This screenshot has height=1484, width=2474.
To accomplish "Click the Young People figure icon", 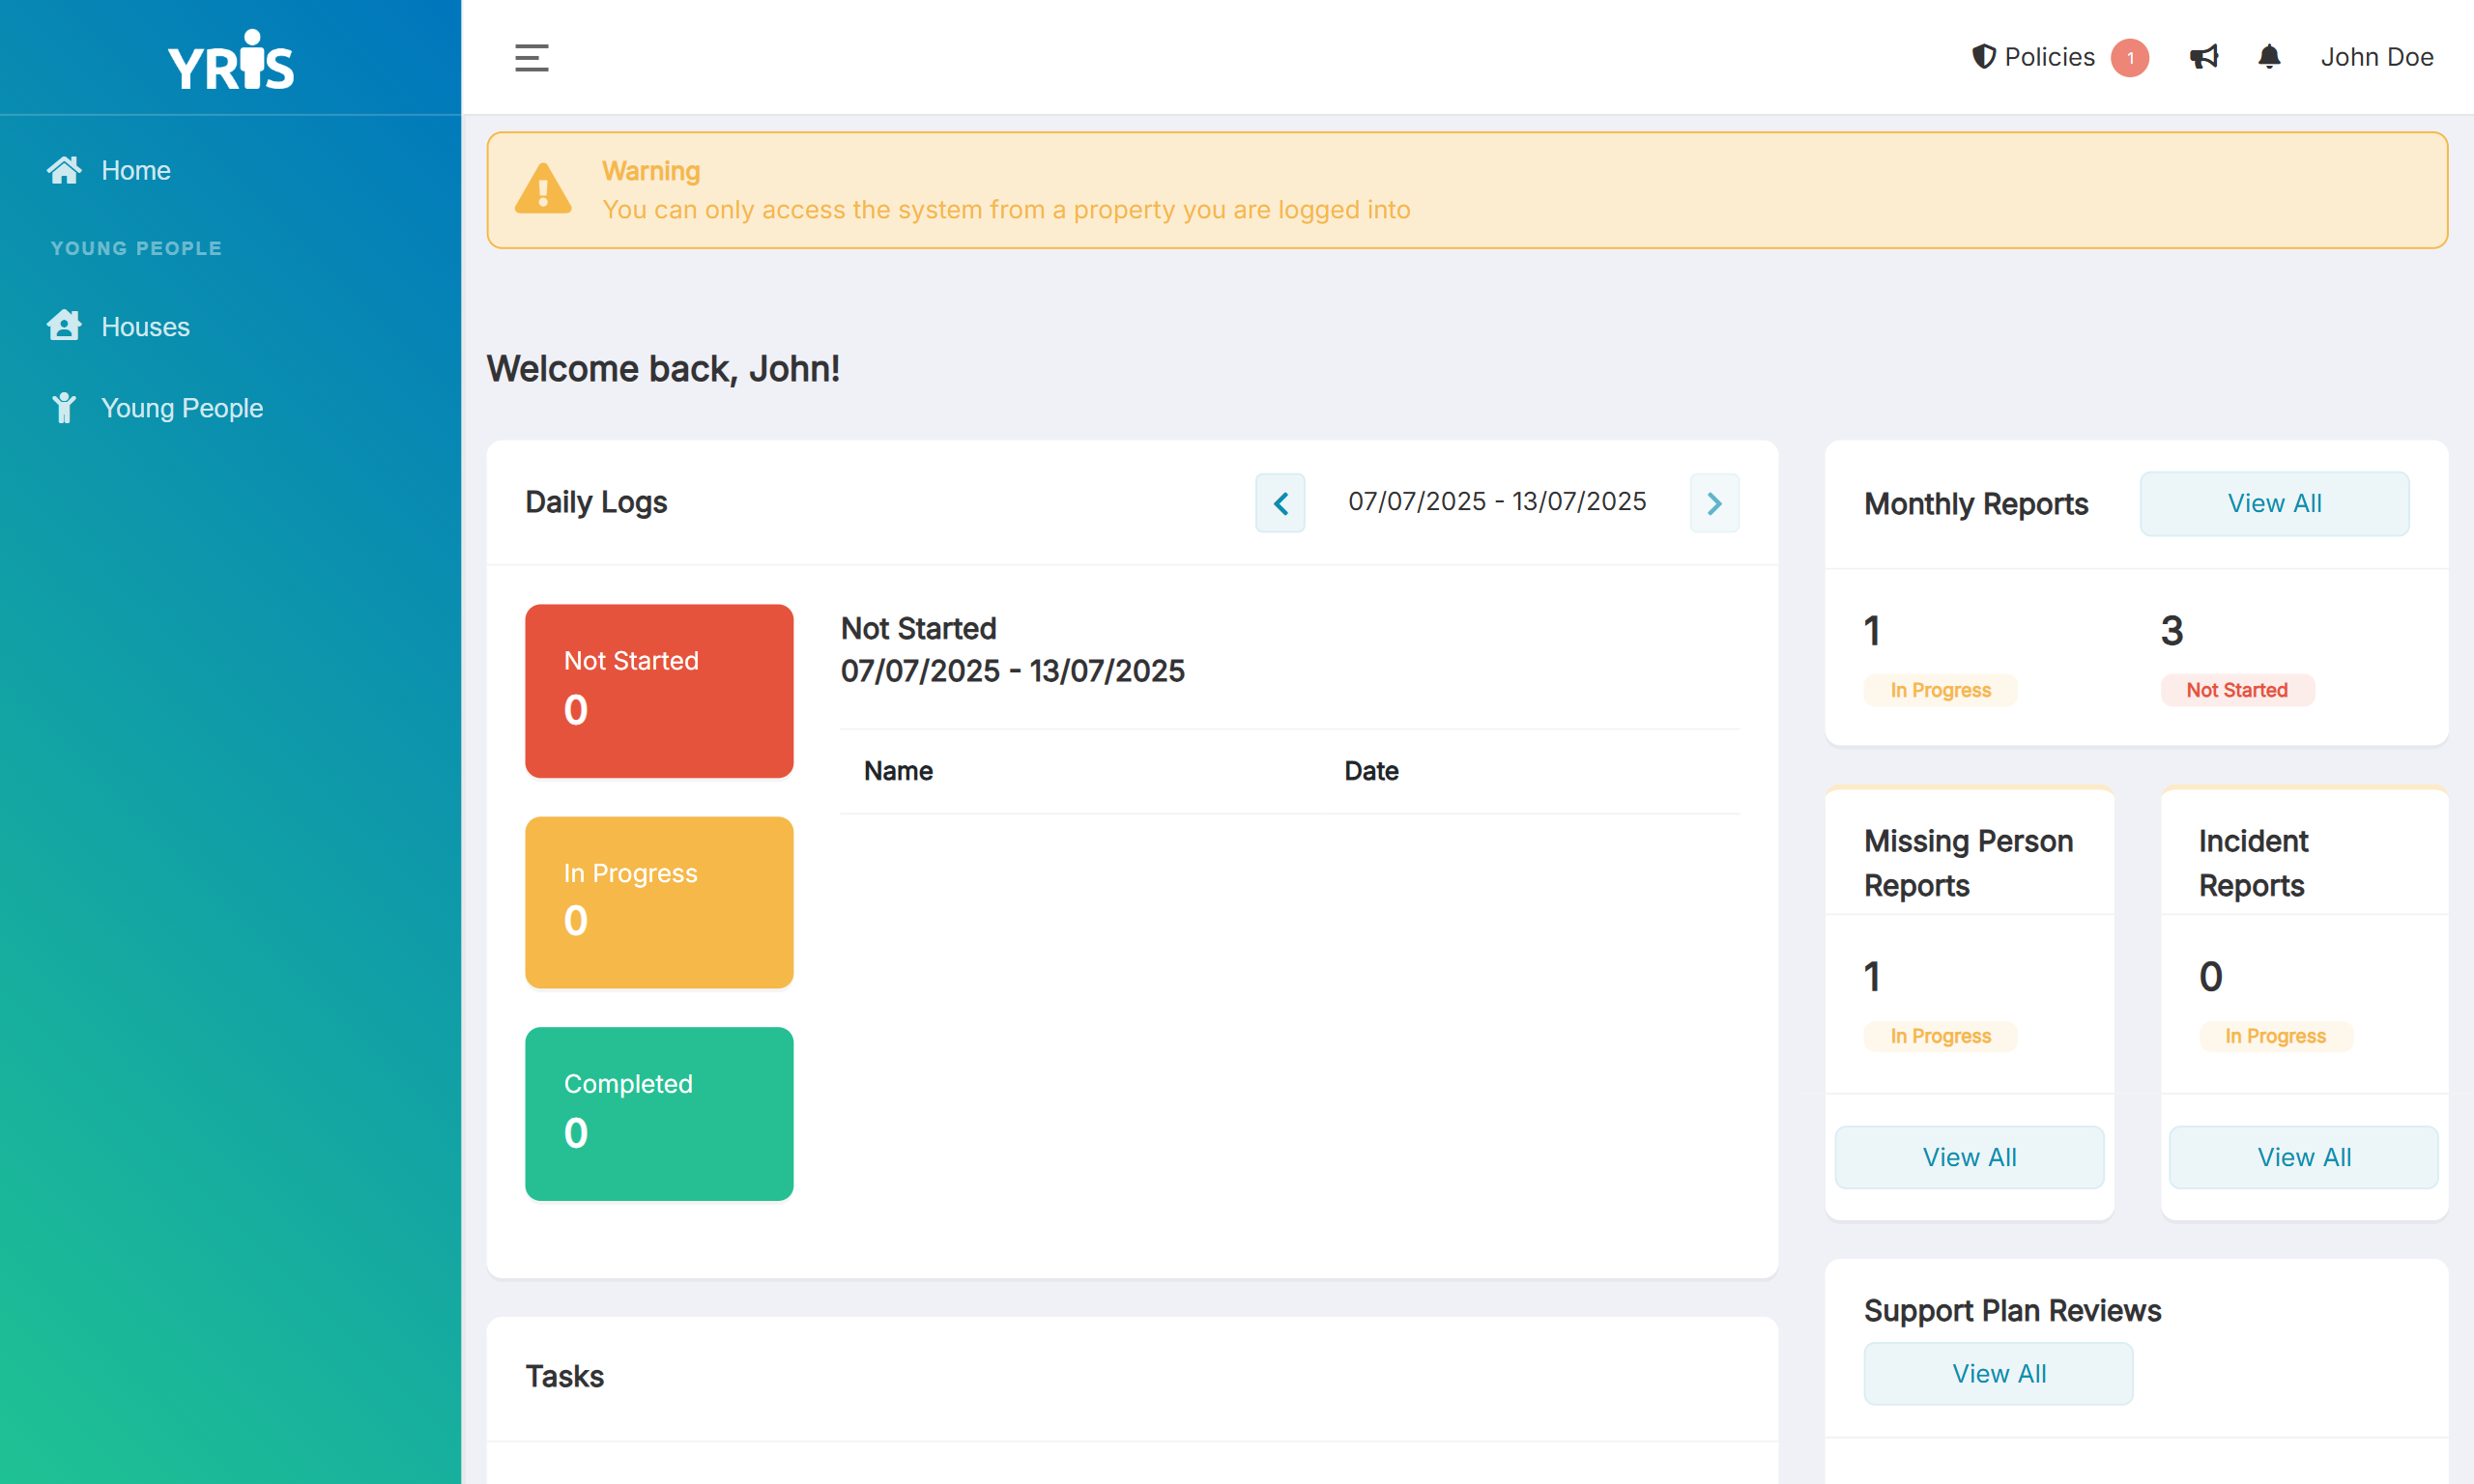I will pyautogui.click(x=64, y=408).
